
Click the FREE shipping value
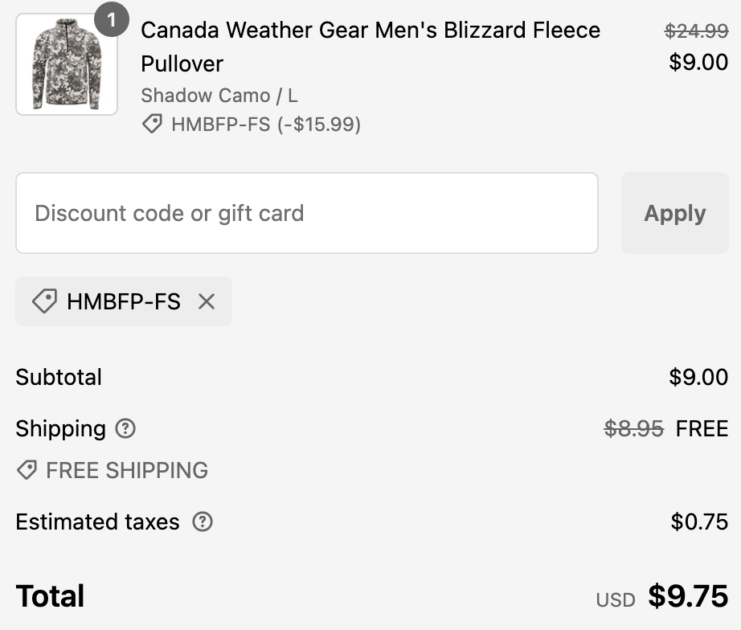(x=702, y=429)
